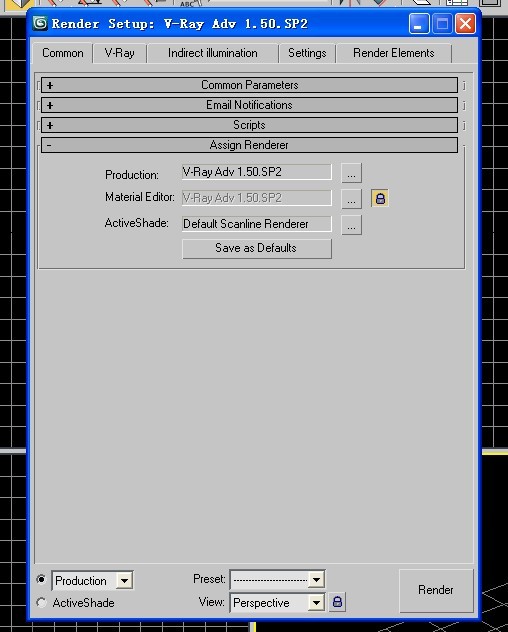The height and width of the screenshot is (632, 508).
Task: Toggle the lock icon next to View dropdown
Action: pos(337,602)
